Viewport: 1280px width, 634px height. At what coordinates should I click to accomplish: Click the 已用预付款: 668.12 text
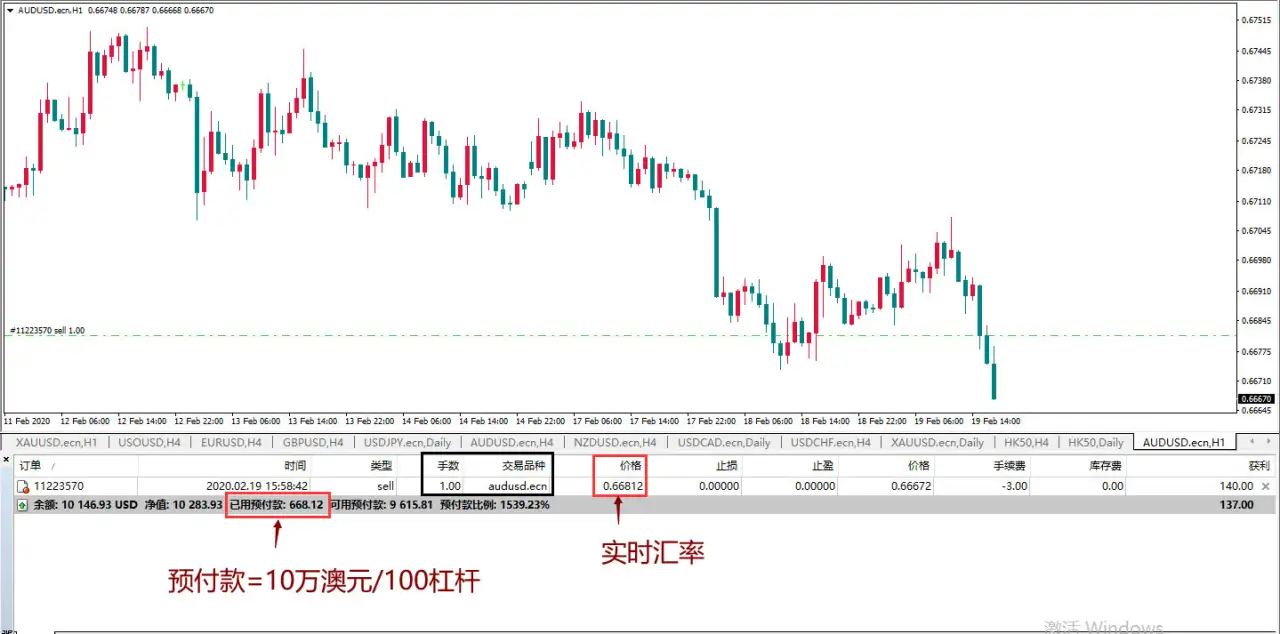point(276,505)
